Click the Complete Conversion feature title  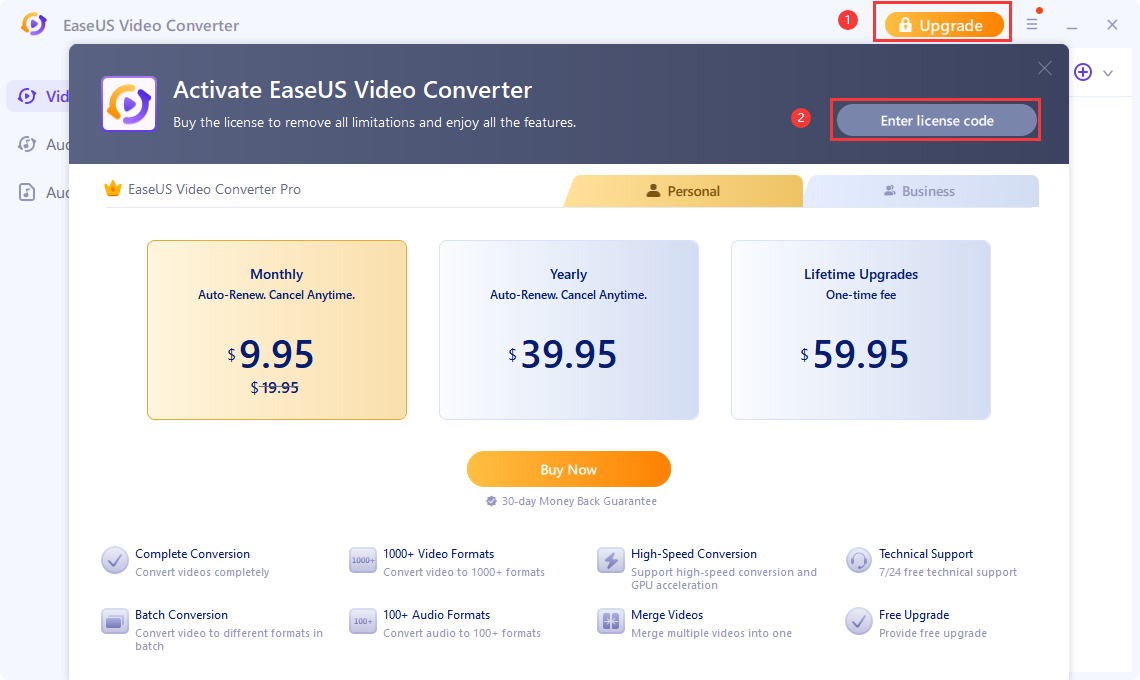(x=192, y=553)
